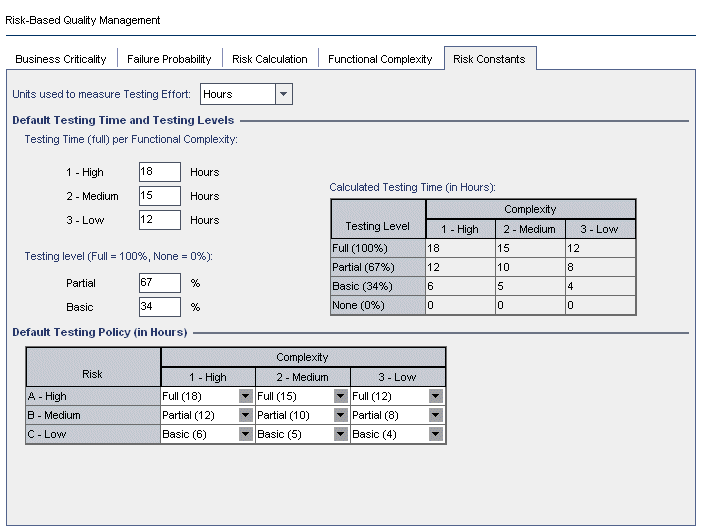702x532 pixels.
Task: Select the Functional Complexity tab
Action: point(380,59)
